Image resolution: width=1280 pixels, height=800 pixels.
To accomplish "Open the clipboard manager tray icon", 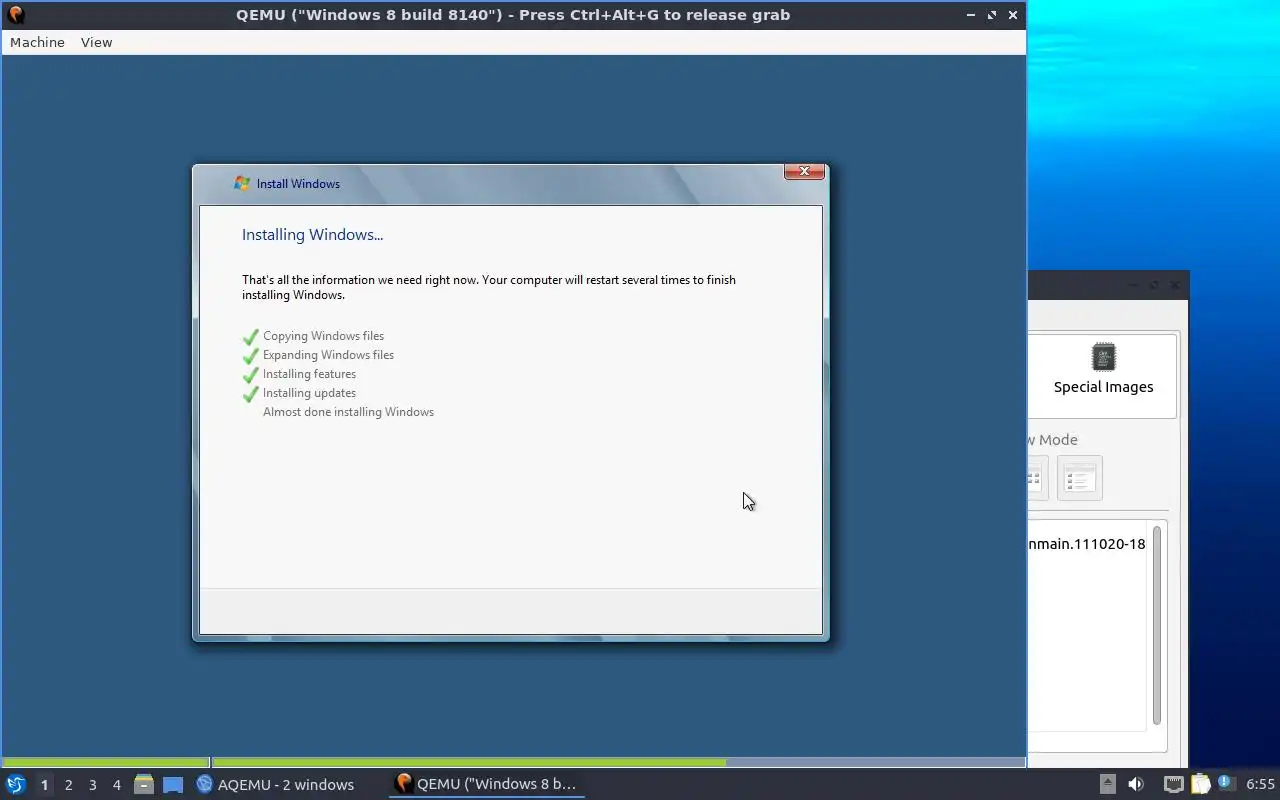I will click(x=1200, y=784).
